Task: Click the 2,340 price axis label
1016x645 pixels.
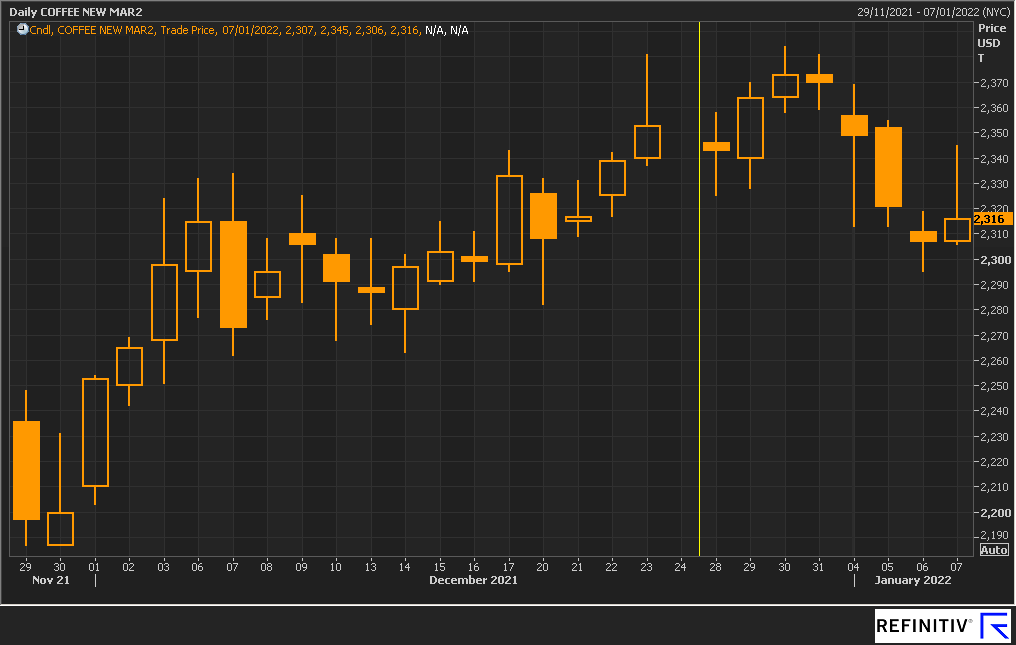Action: 994,159
